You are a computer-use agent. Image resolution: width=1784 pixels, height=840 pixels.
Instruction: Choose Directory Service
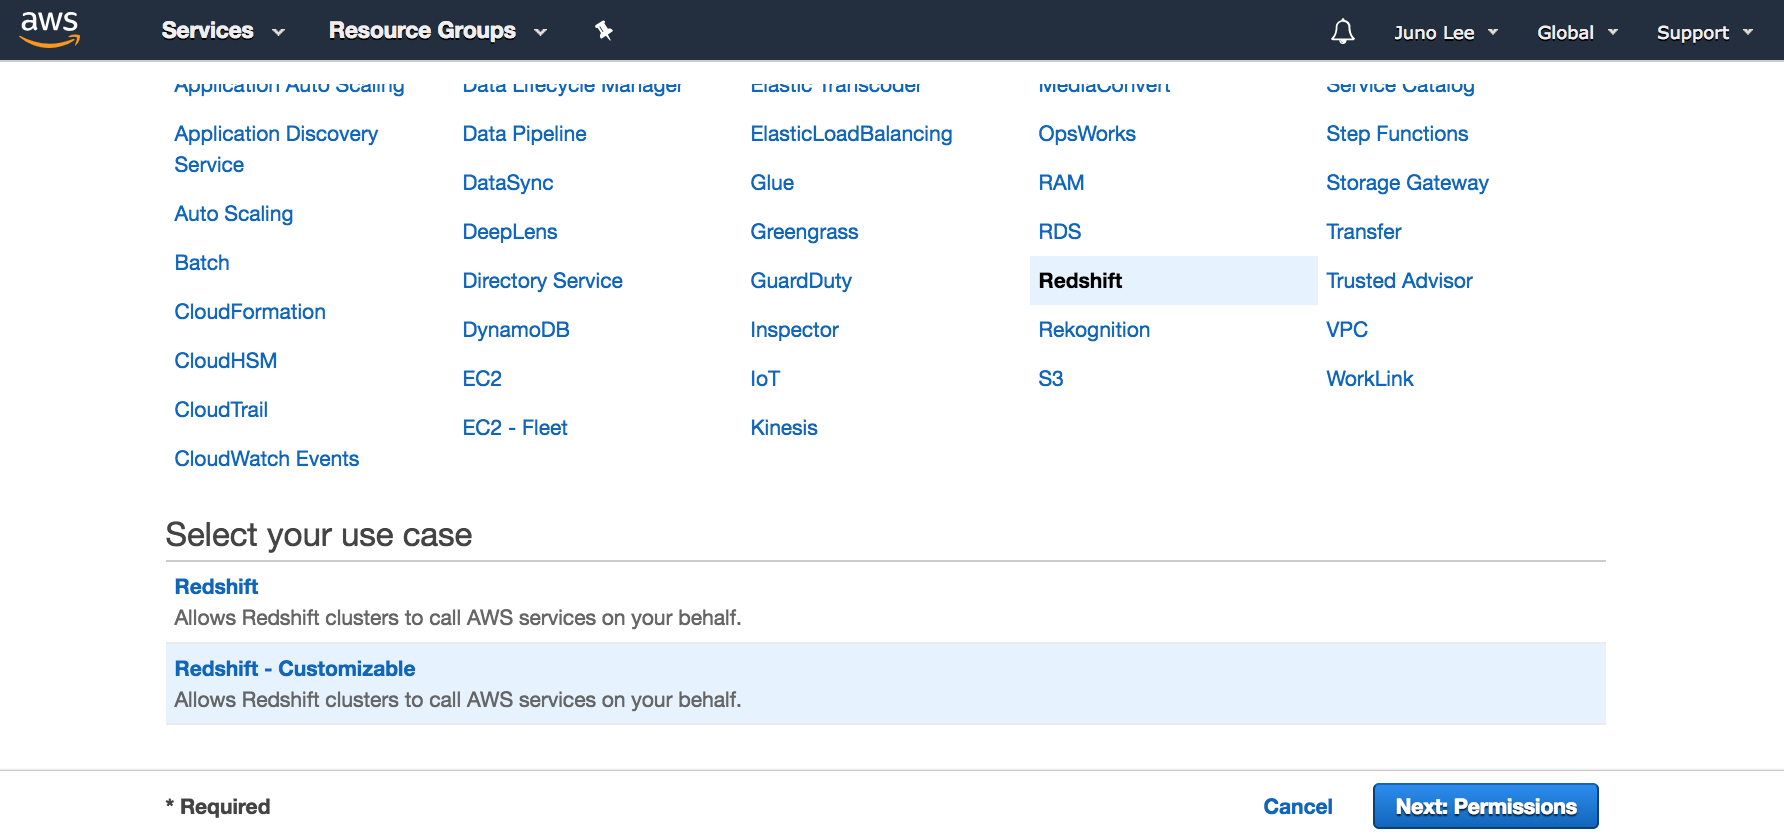(543, 281)
